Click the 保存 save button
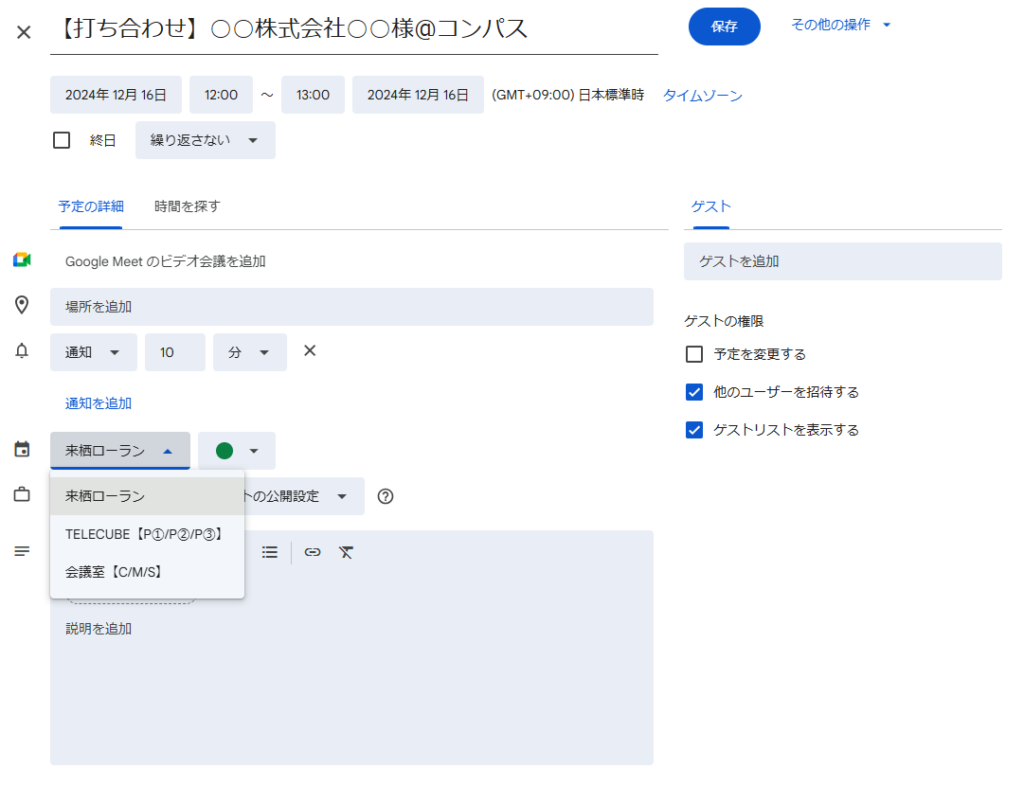 pos(724,27)
